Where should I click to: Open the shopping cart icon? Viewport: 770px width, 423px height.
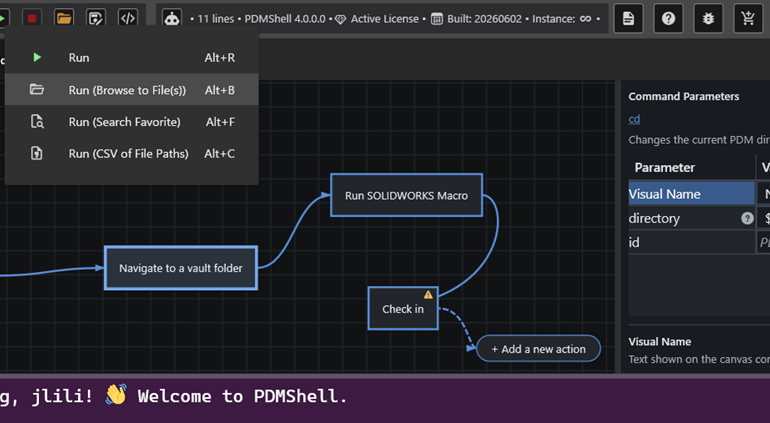click(748, 19)
